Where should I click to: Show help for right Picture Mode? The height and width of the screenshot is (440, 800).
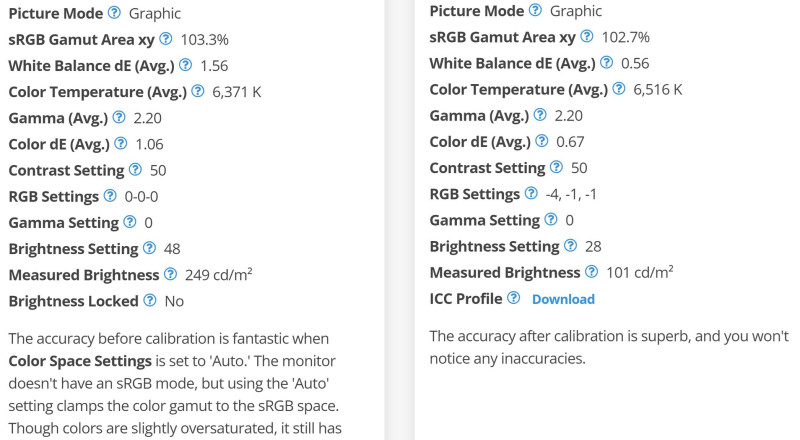pos(535,10)
